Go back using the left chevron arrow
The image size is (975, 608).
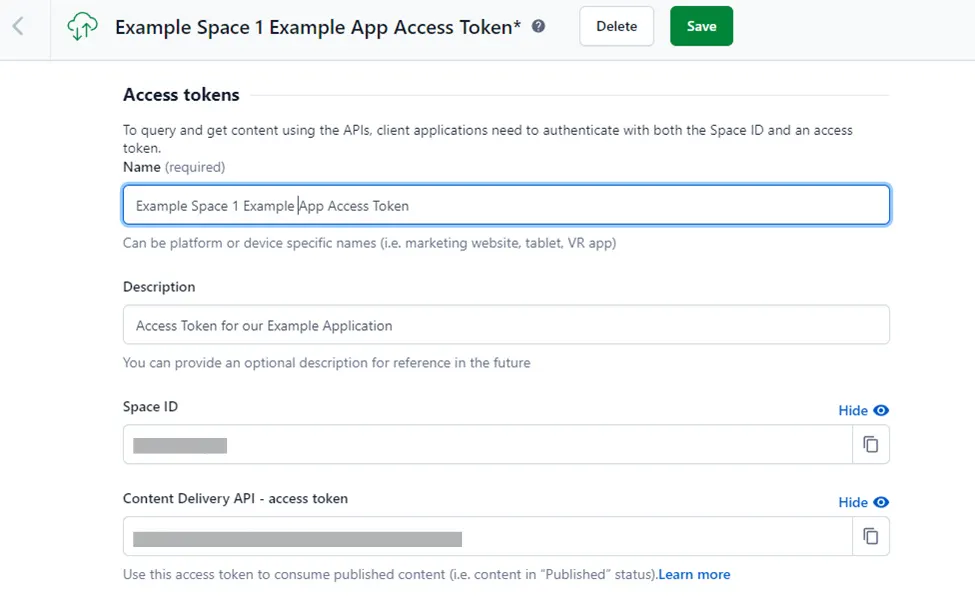17,27
